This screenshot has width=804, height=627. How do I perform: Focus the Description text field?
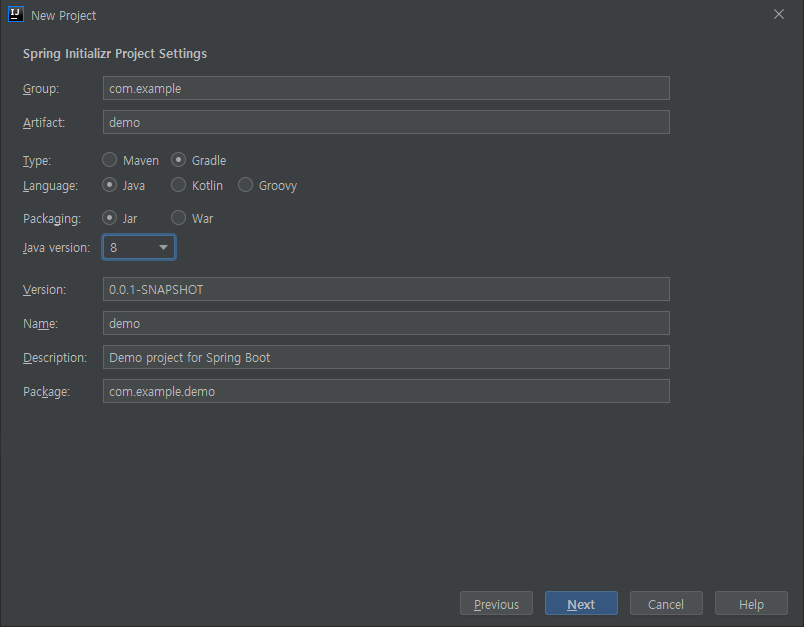pos(386,357)
